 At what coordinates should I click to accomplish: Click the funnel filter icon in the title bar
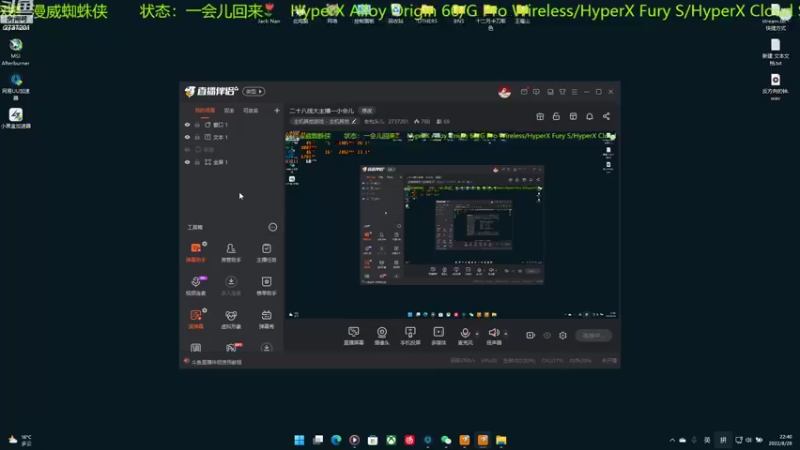coord(562,92)
